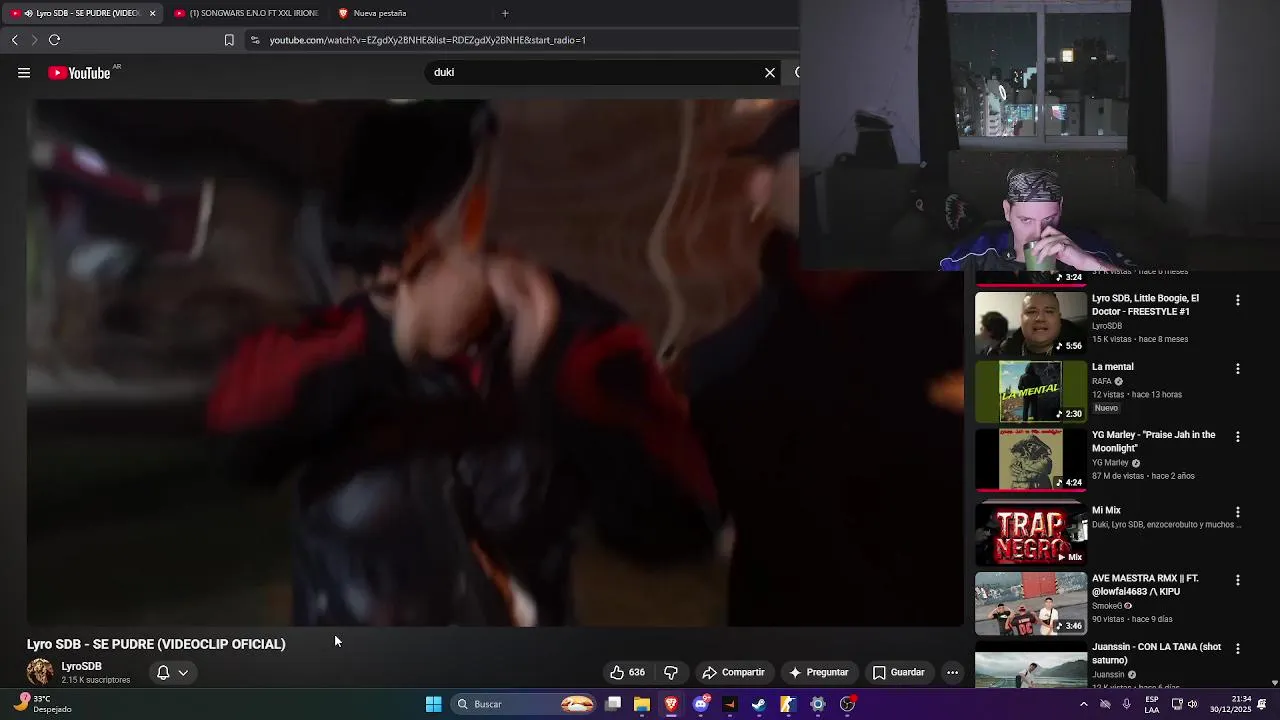Image resolution: width=1280 pixels, height=720 pixels.
Task: Open the YouTube hamburger guide menu
Action: (x=24, y=72)
